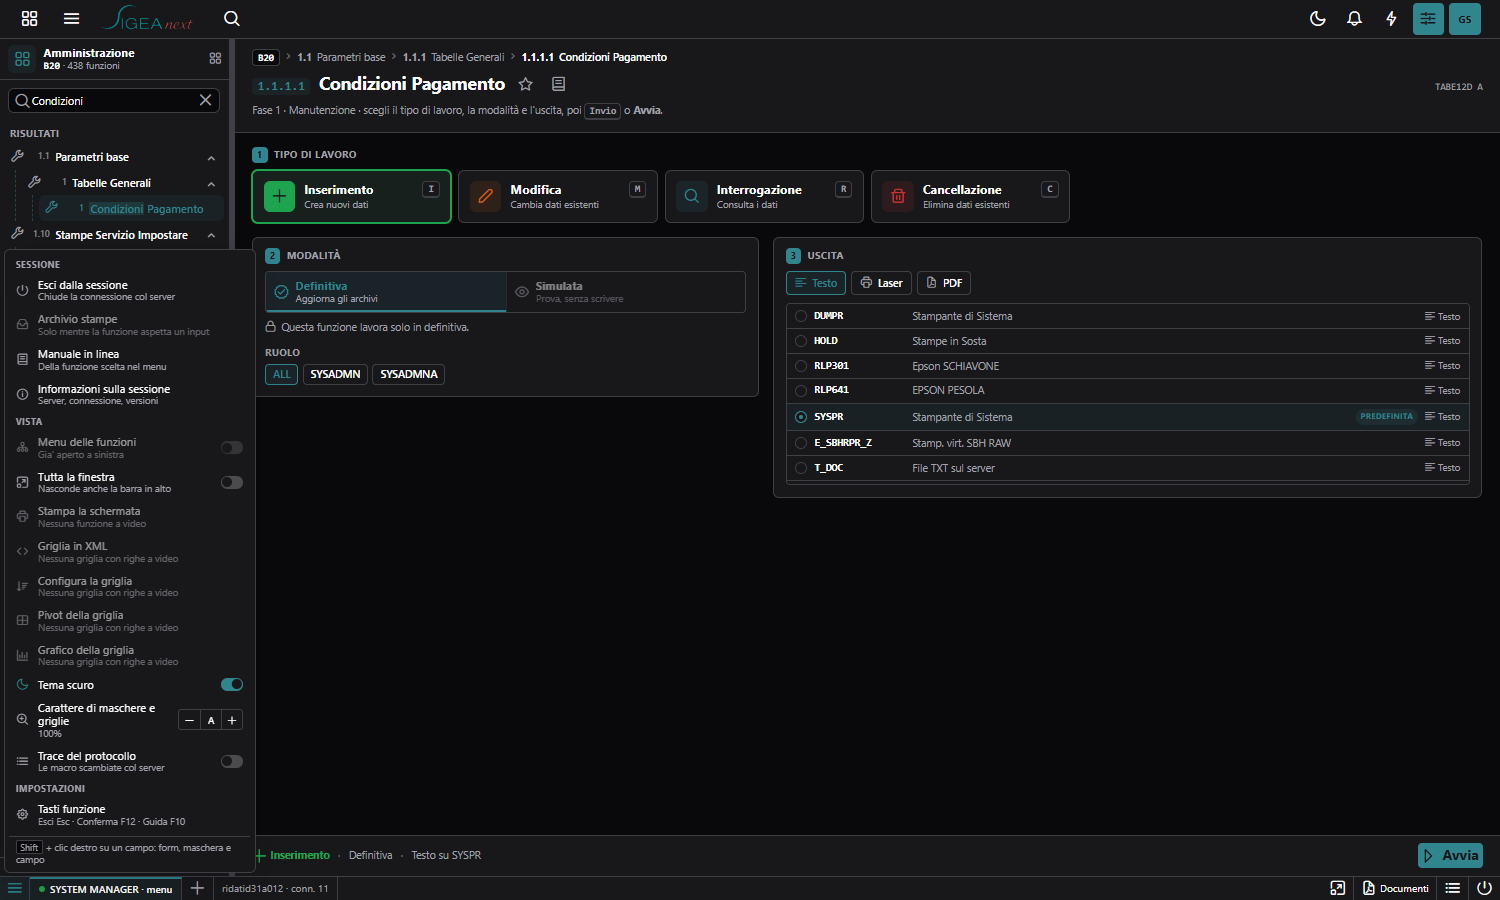The height and width of the screenshot is (900, 1500).
Task: Open Tasti funzione settings
Action: [x=130, y=815]
